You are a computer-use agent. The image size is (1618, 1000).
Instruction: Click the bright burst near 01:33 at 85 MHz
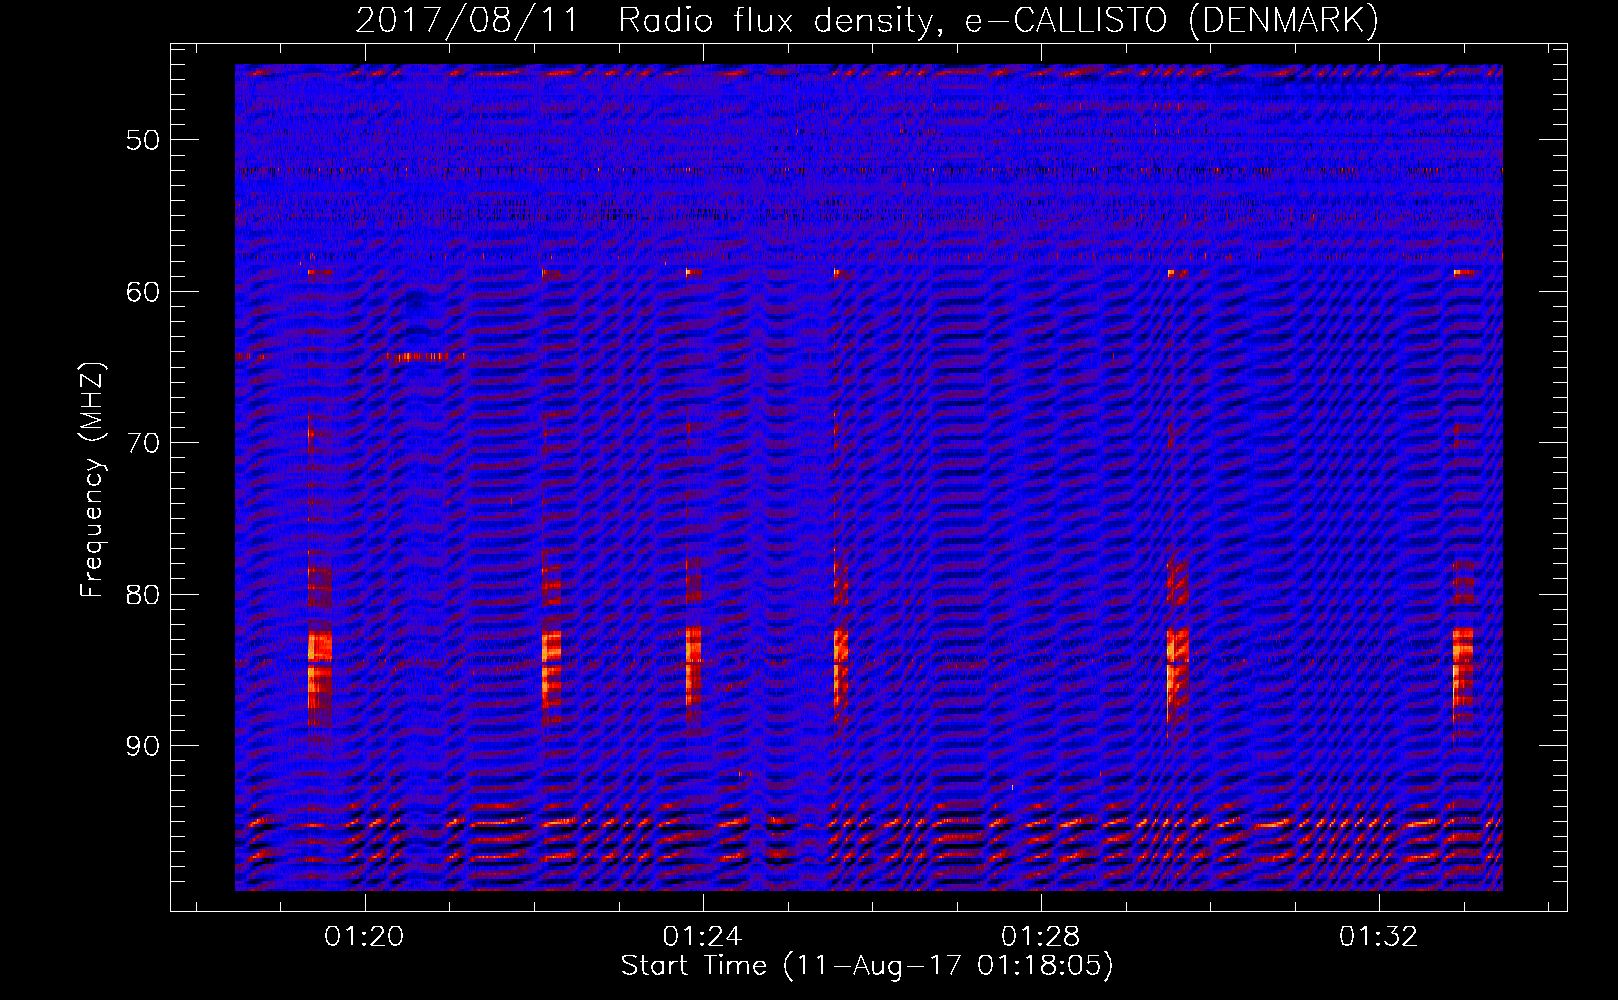pyautogui.click(x=1463, y=667)
